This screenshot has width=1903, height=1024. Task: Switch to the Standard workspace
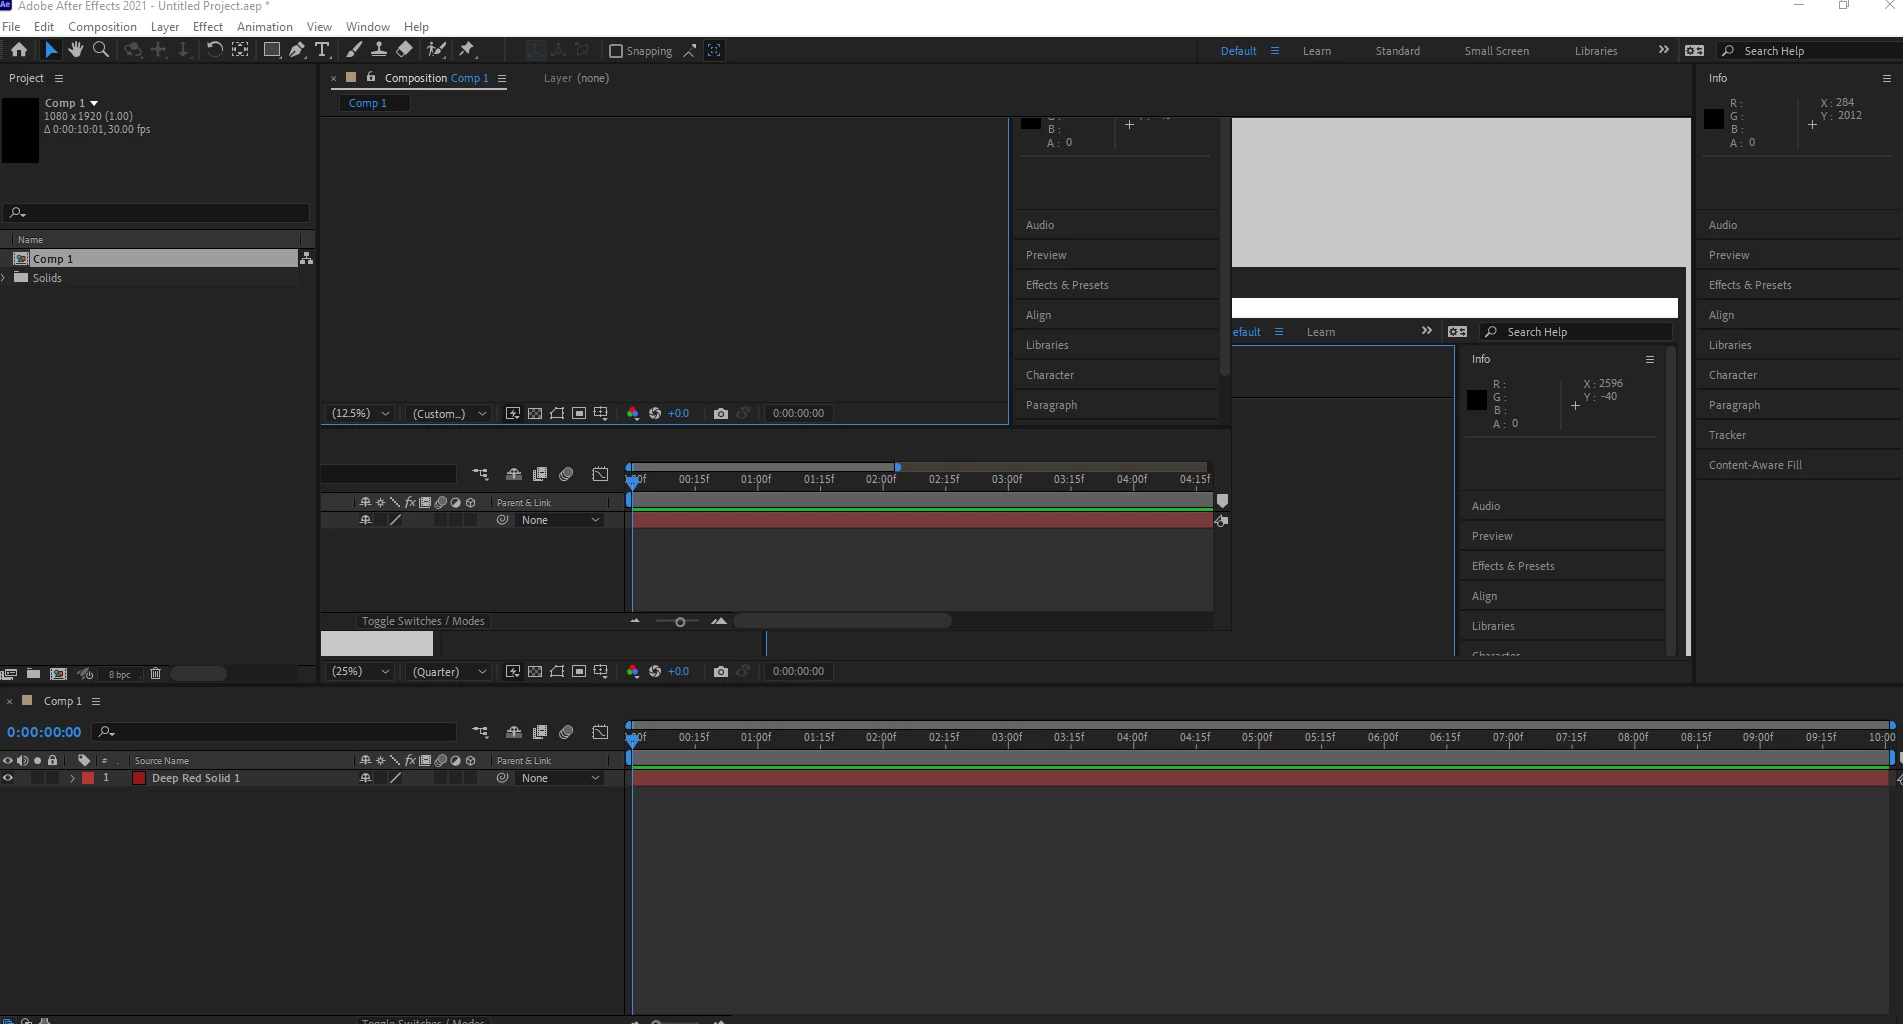[1397, 51]
